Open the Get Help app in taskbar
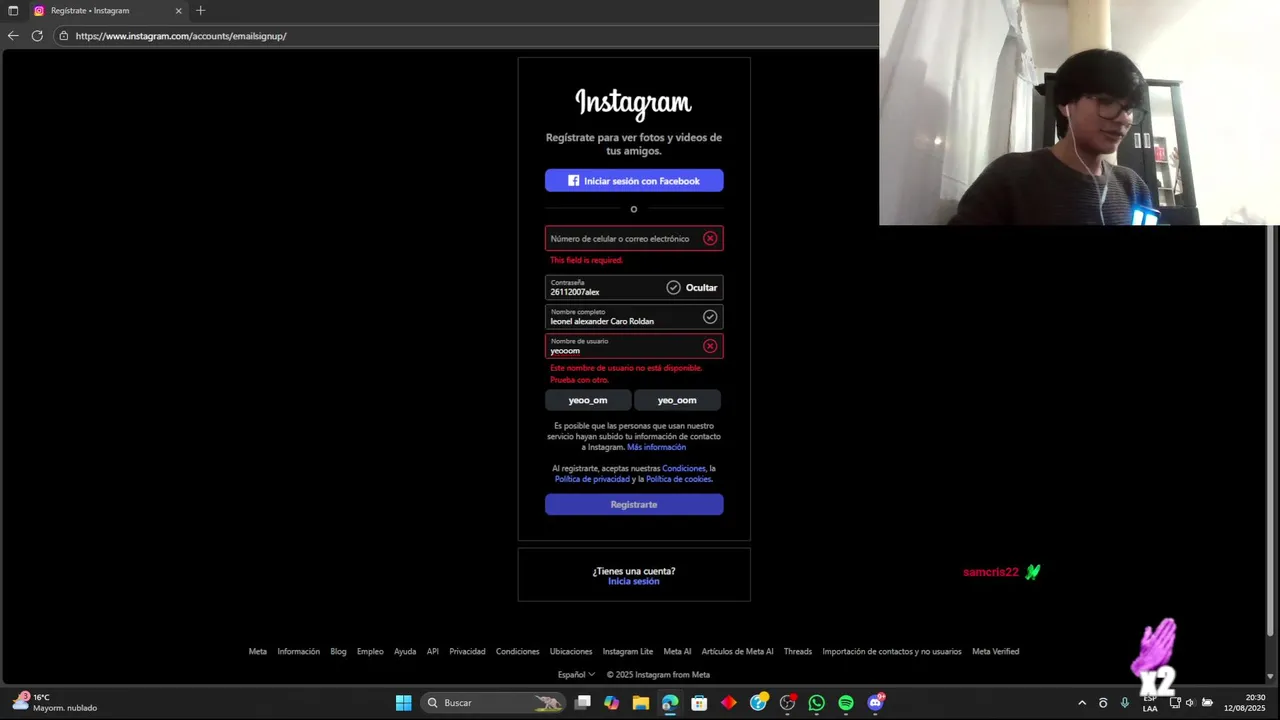Image resolution: width=1280 pixels, height=720 pixels. point(758,703)
